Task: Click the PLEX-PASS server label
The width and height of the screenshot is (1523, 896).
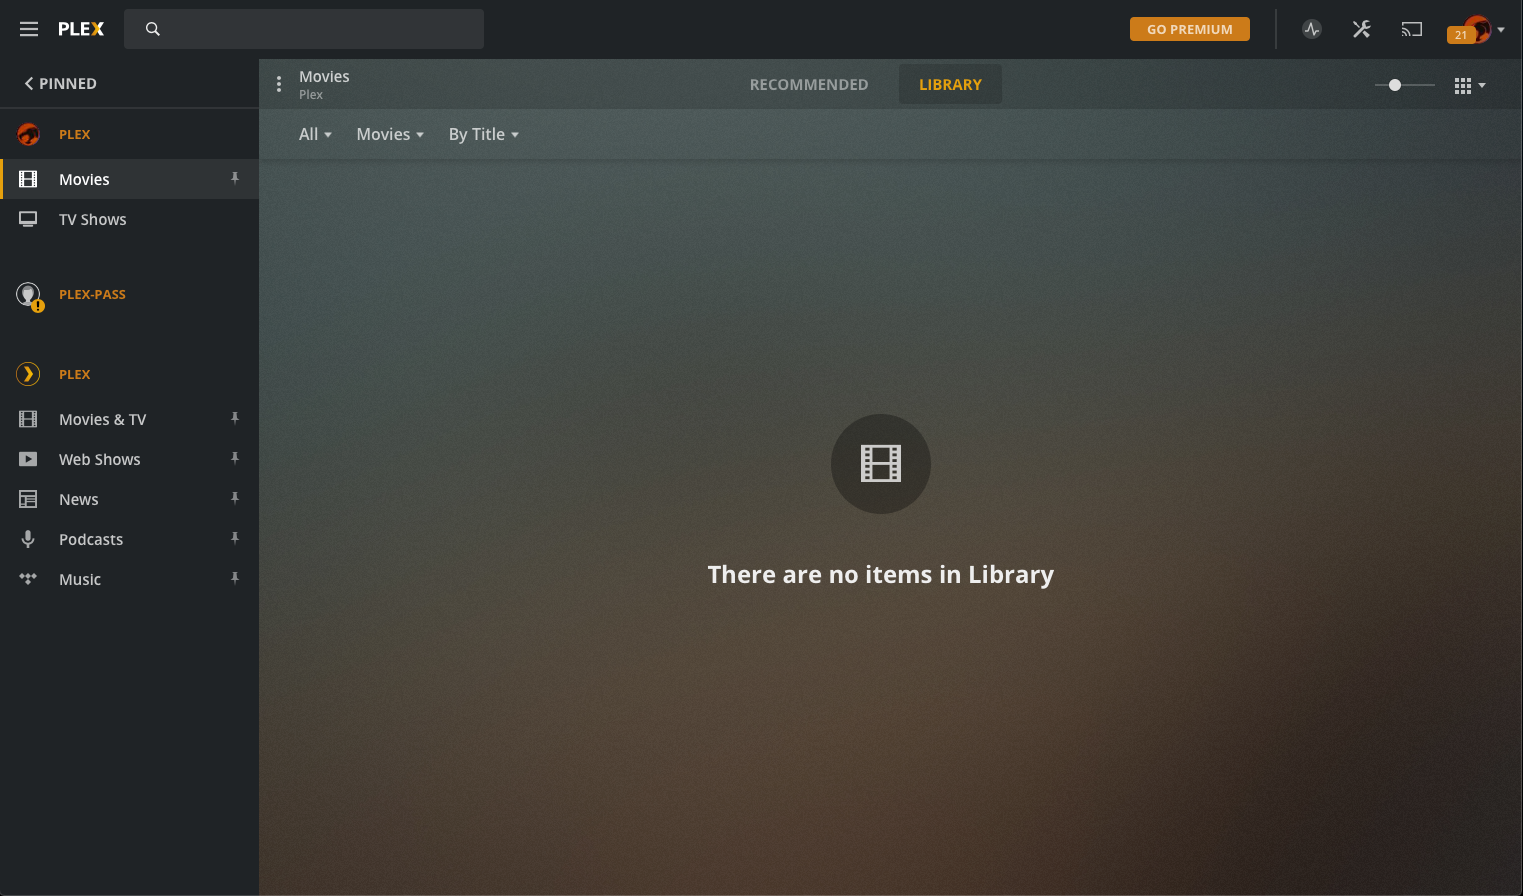Action: [92, 294]
